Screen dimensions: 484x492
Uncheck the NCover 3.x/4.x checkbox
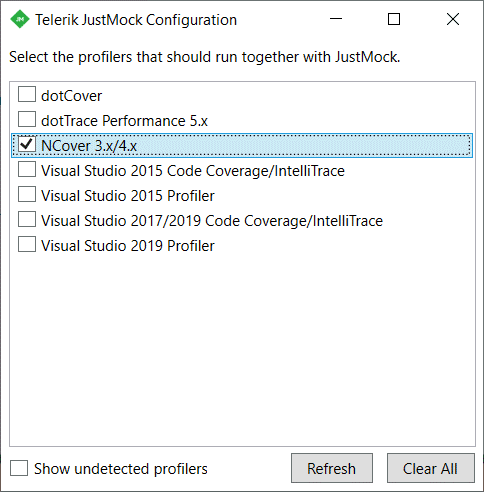coord(27,144)
